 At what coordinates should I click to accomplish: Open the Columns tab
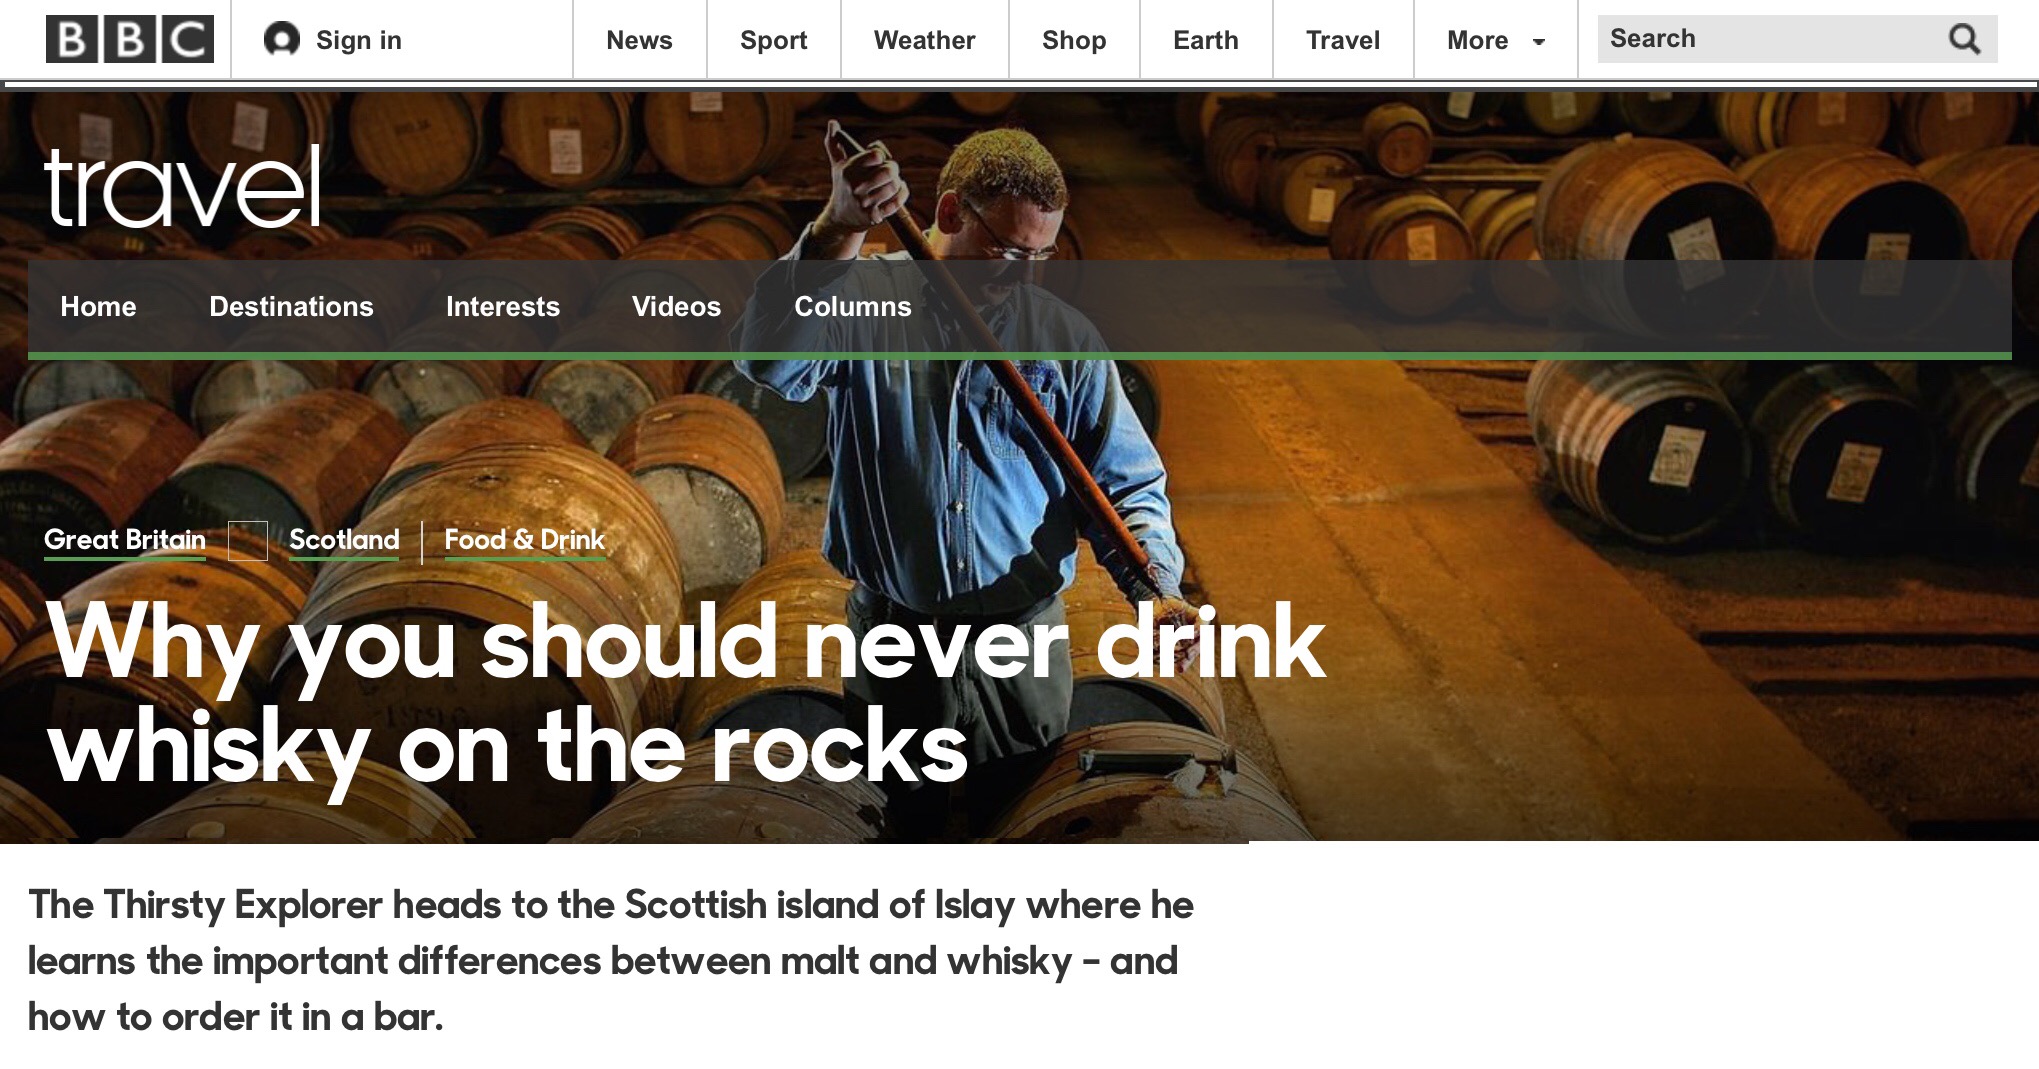(852, 306)
